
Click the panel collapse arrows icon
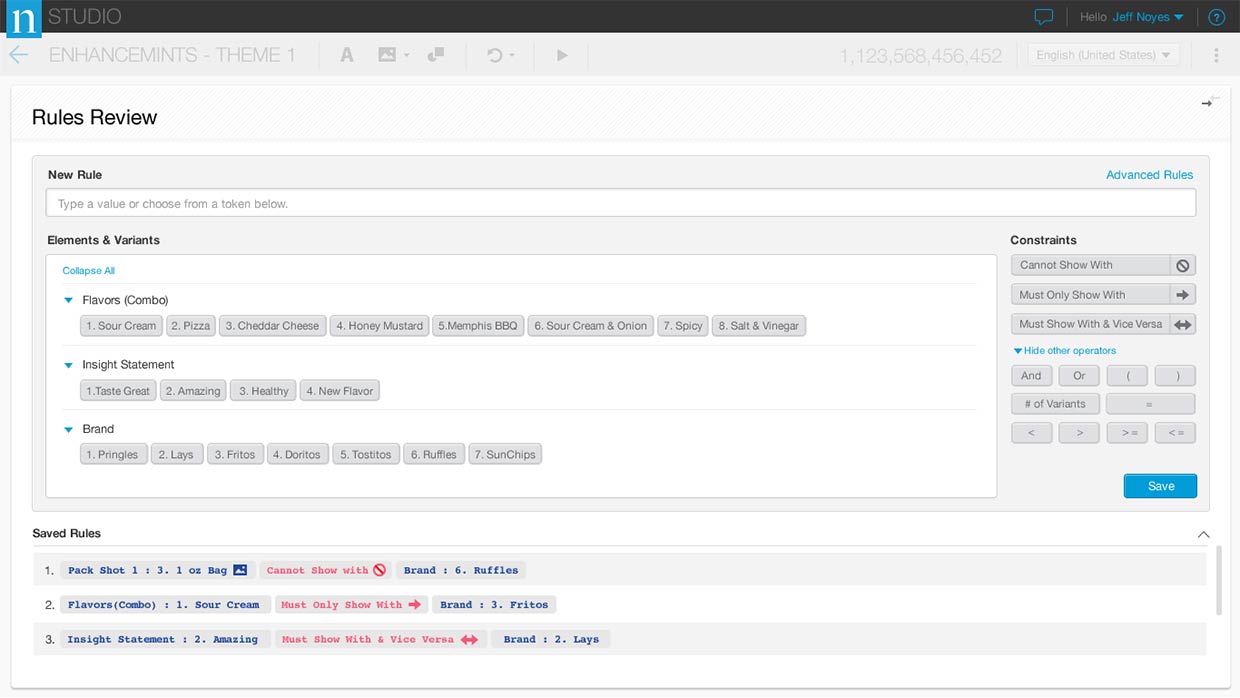1210,101
